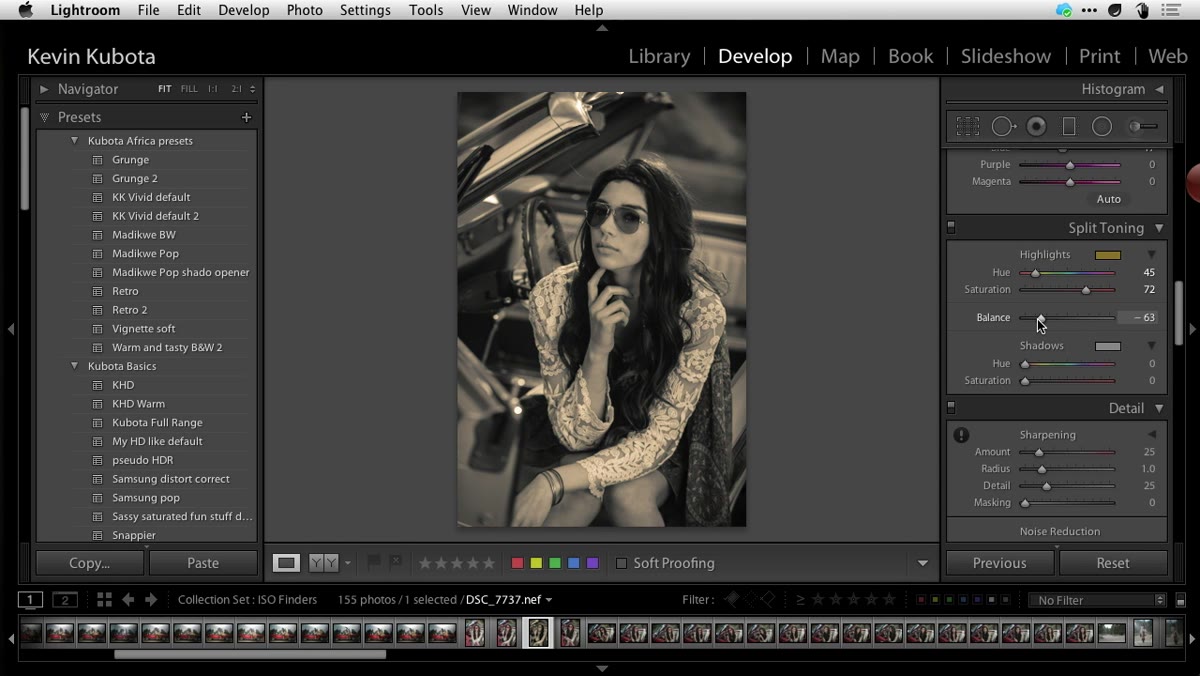This screenshot has height=676, width=1200.
Task: Select the Crop Overlay tool
Action: [x=967, y=127]
